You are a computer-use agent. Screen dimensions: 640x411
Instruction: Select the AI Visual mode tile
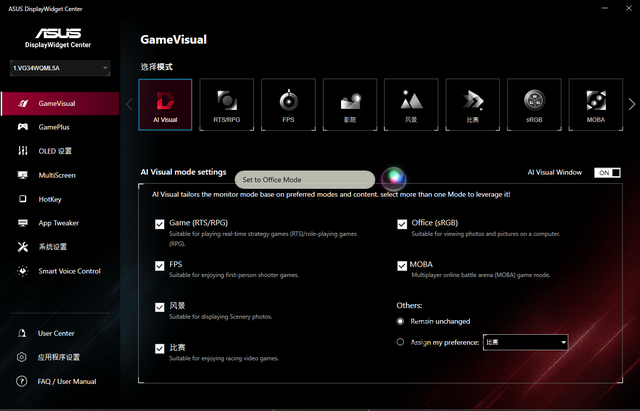point(165,104)
